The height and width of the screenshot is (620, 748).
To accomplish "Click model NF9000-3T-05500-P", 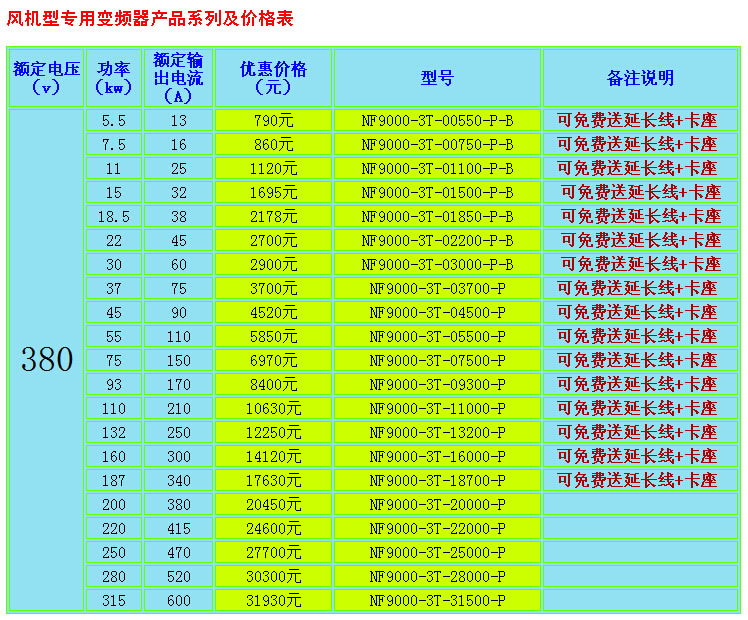I will 437,336.
